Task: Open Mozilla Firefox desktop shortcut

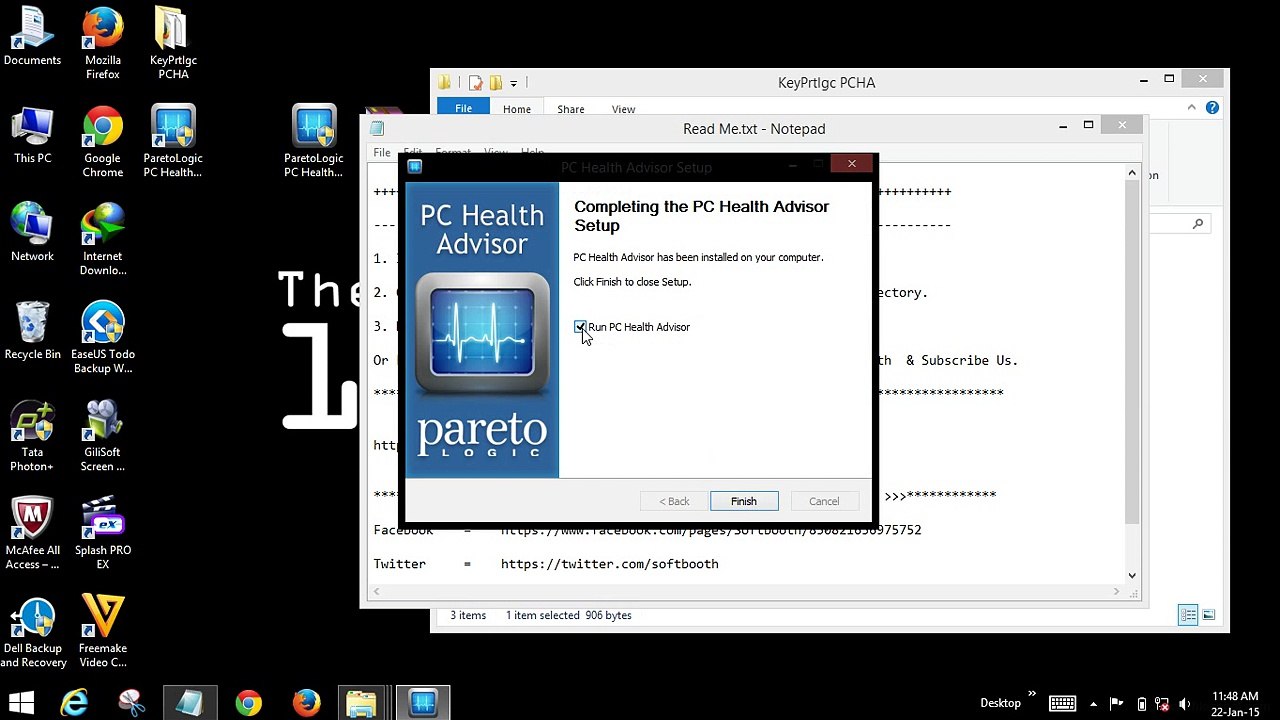Action: 102,44
